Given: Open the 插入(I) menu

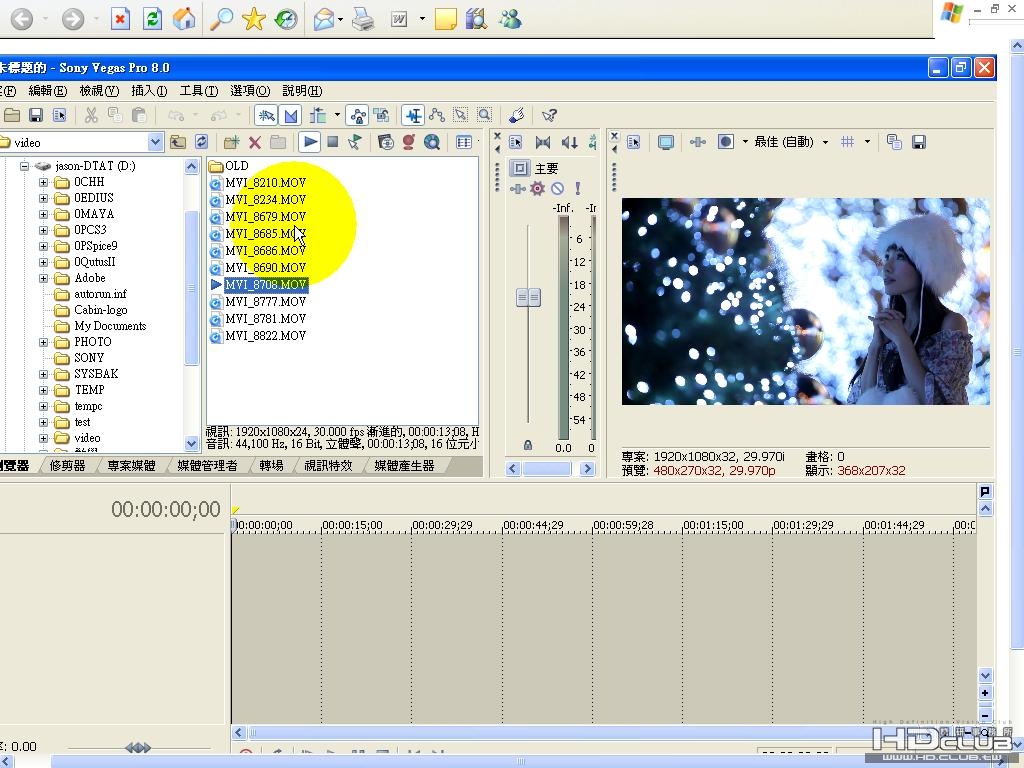Looking at the screenshot, I should pyautogui.click(x=149, y=91).
